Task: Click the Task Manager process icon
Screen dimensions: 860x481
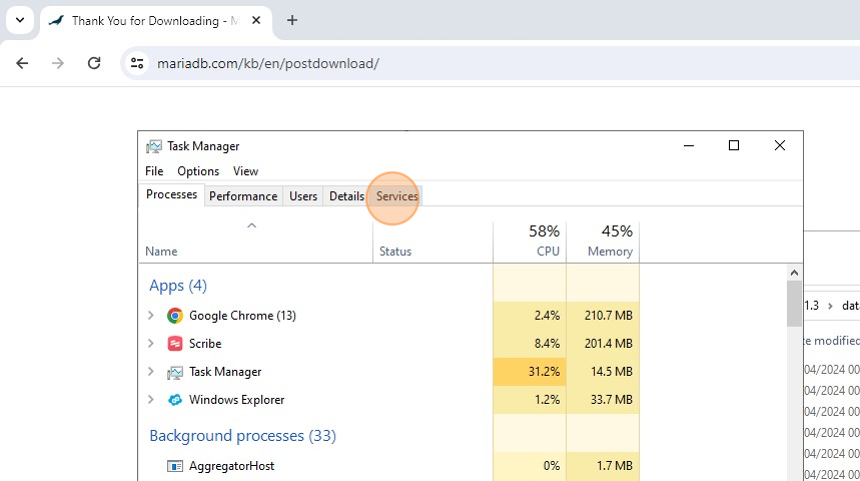Action: pyautogui.click(x=175, y=372)
